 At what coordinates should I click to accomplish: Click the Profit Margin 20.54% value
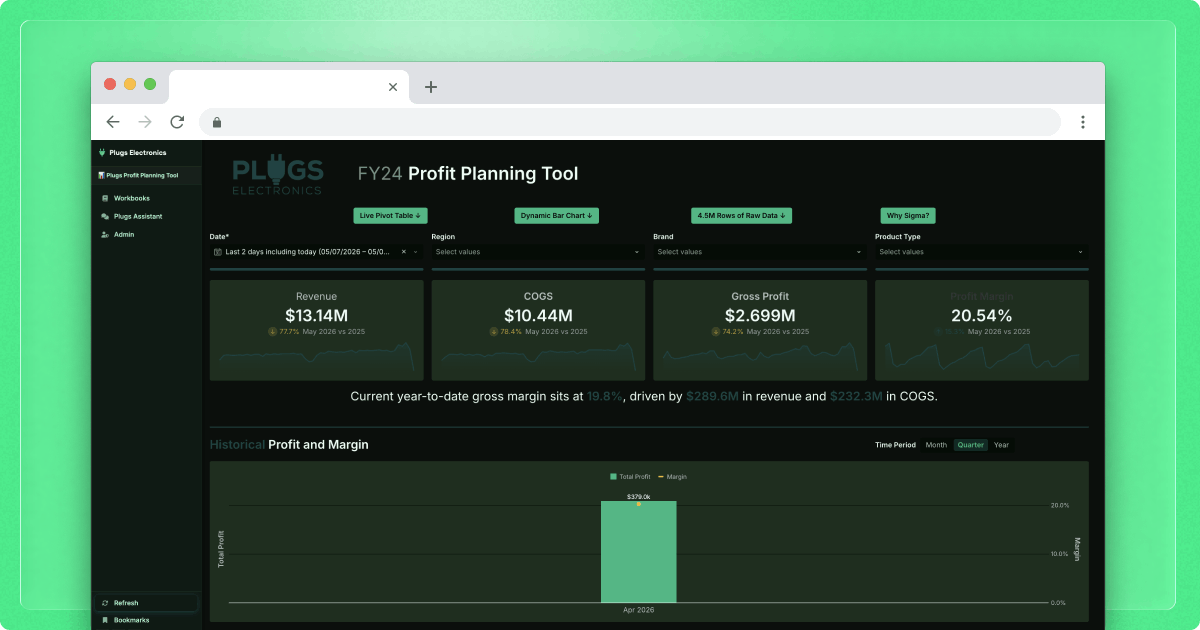[x=982, y=316]
